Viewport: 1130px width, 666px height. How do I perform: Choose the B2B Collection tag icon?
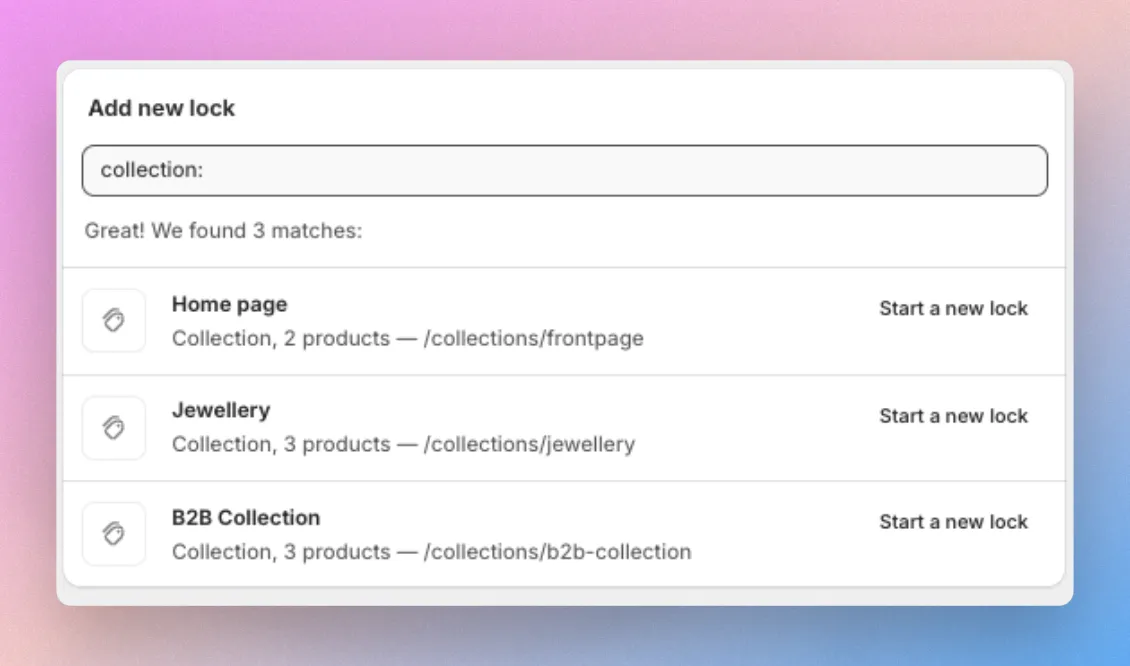pyautogui.click(x=114, y=533)
